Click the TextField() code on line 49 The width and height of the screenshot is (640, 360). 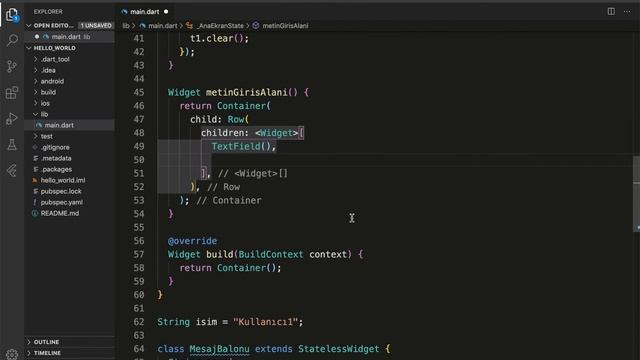pyautogui.click(x=241, y=147)
